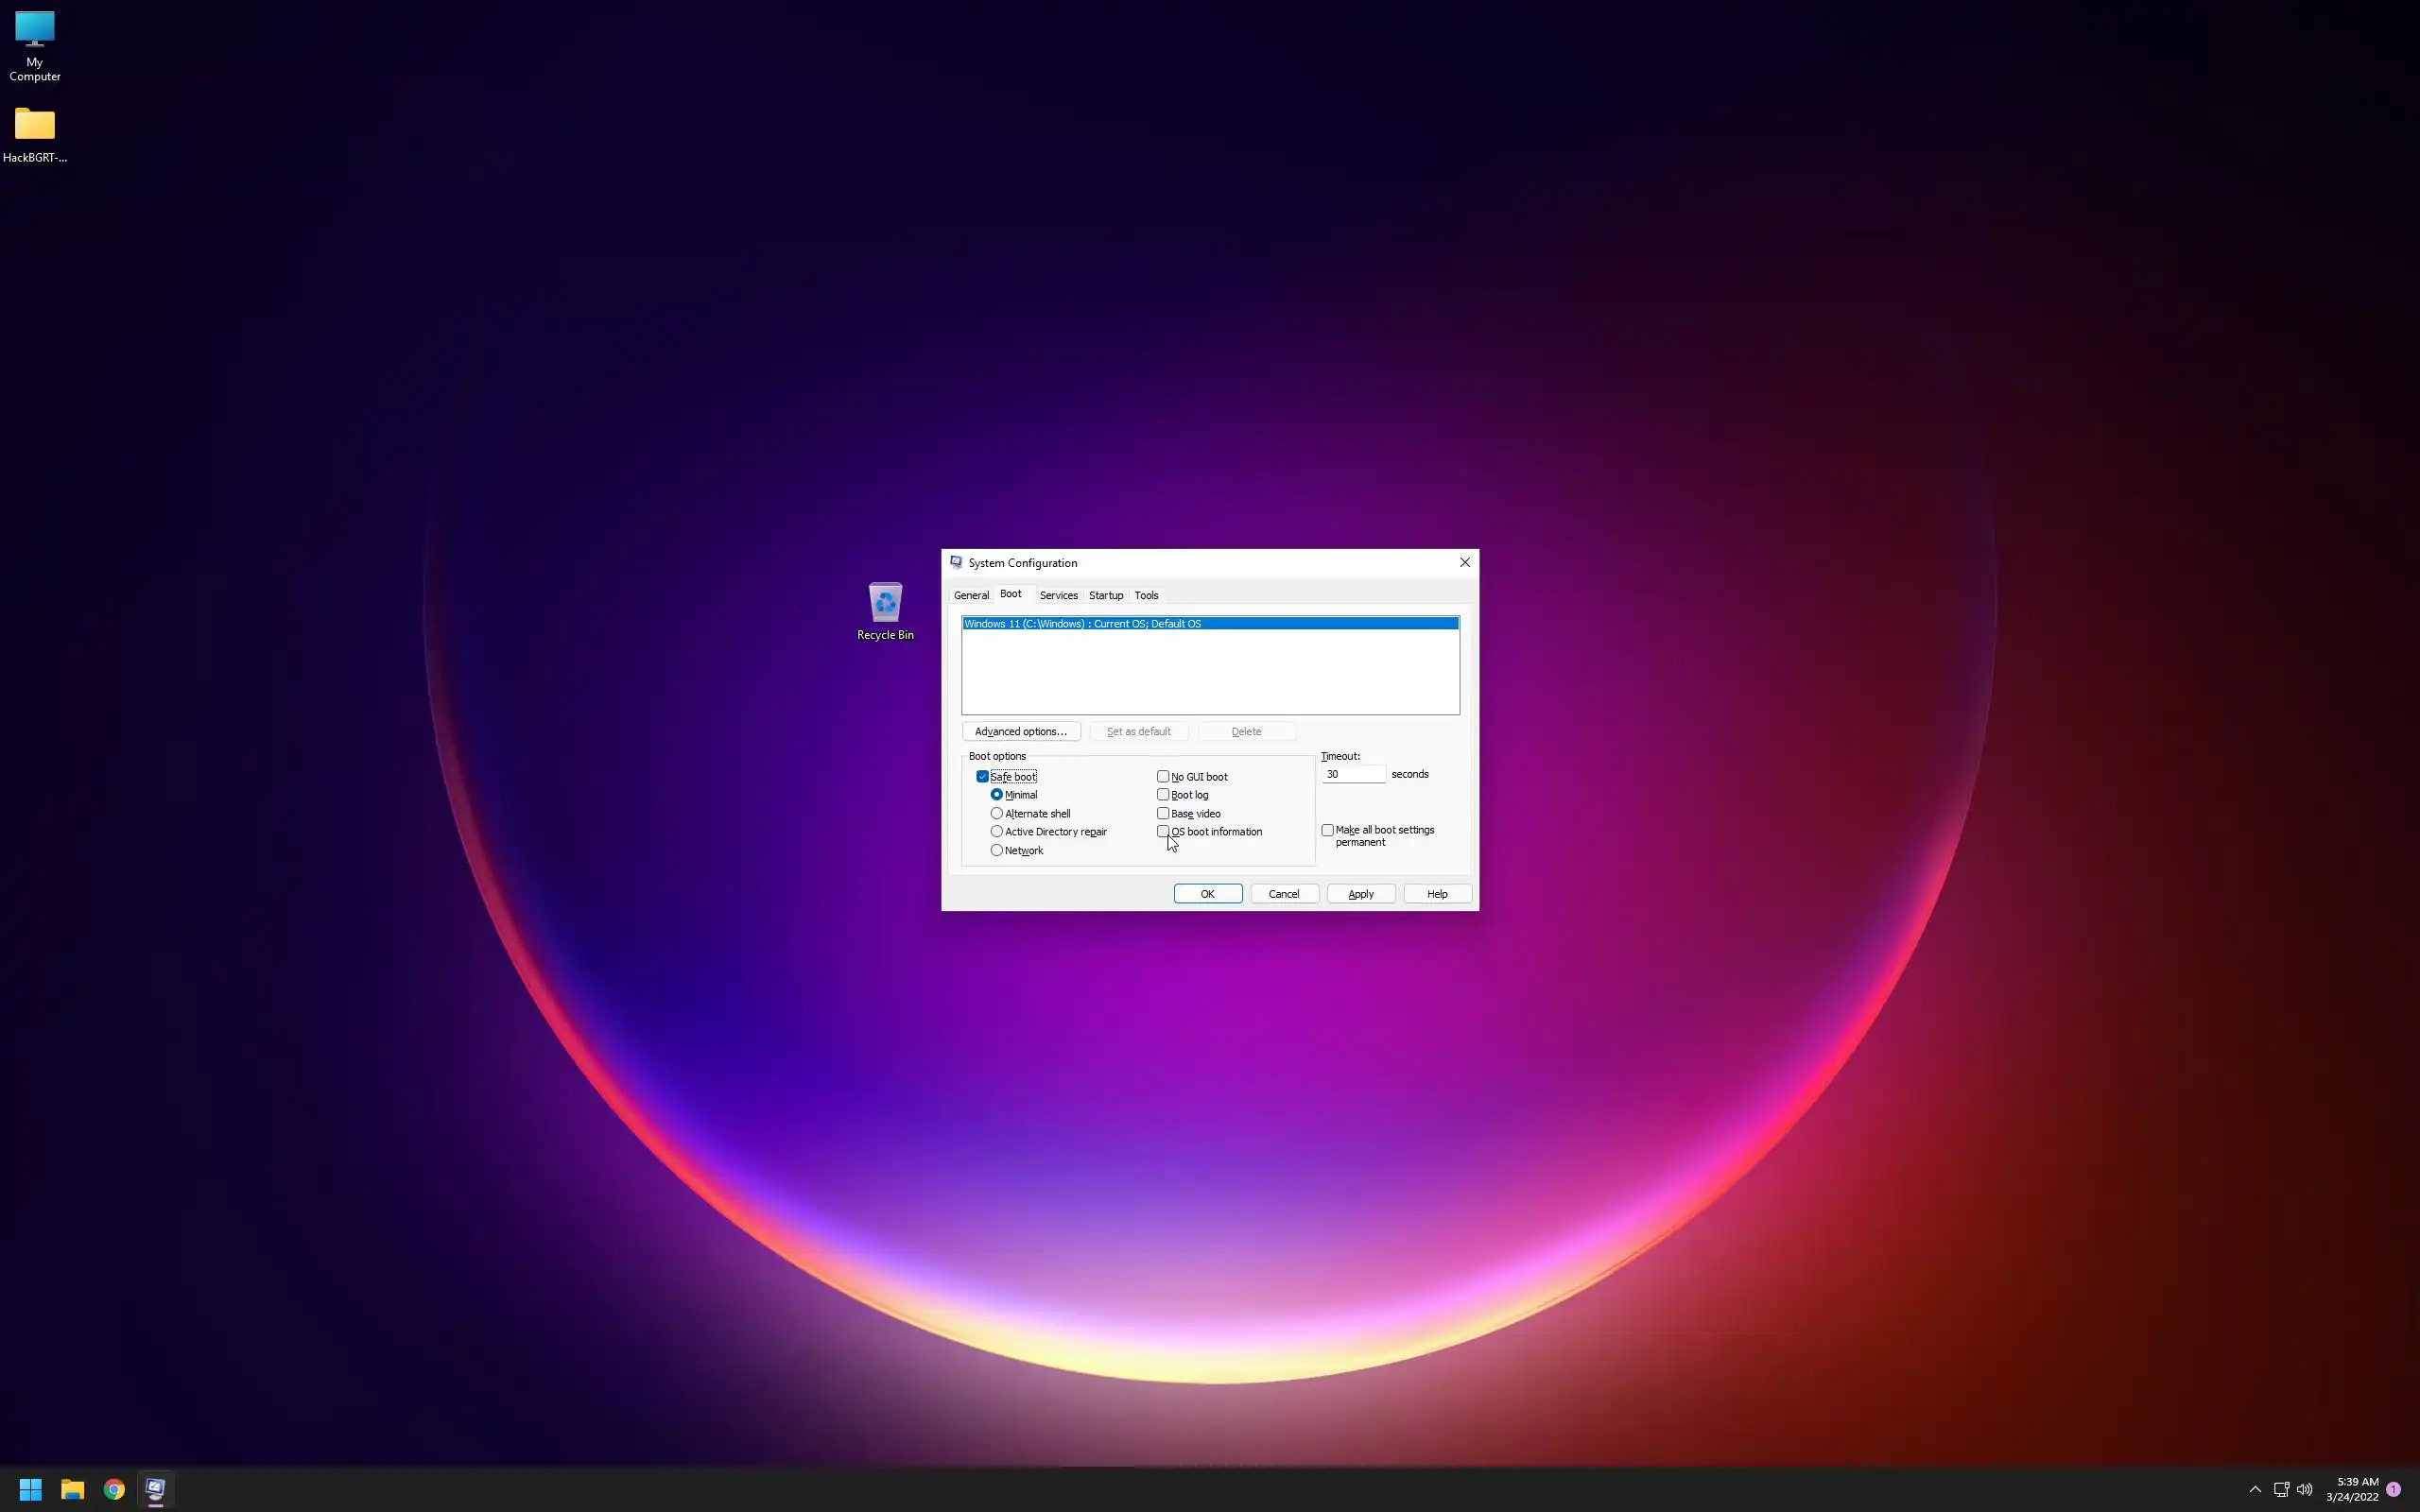Click System Configuration taskbar icon
The height and width of the screenshot is (1512, 2420).
(155, 1489)
